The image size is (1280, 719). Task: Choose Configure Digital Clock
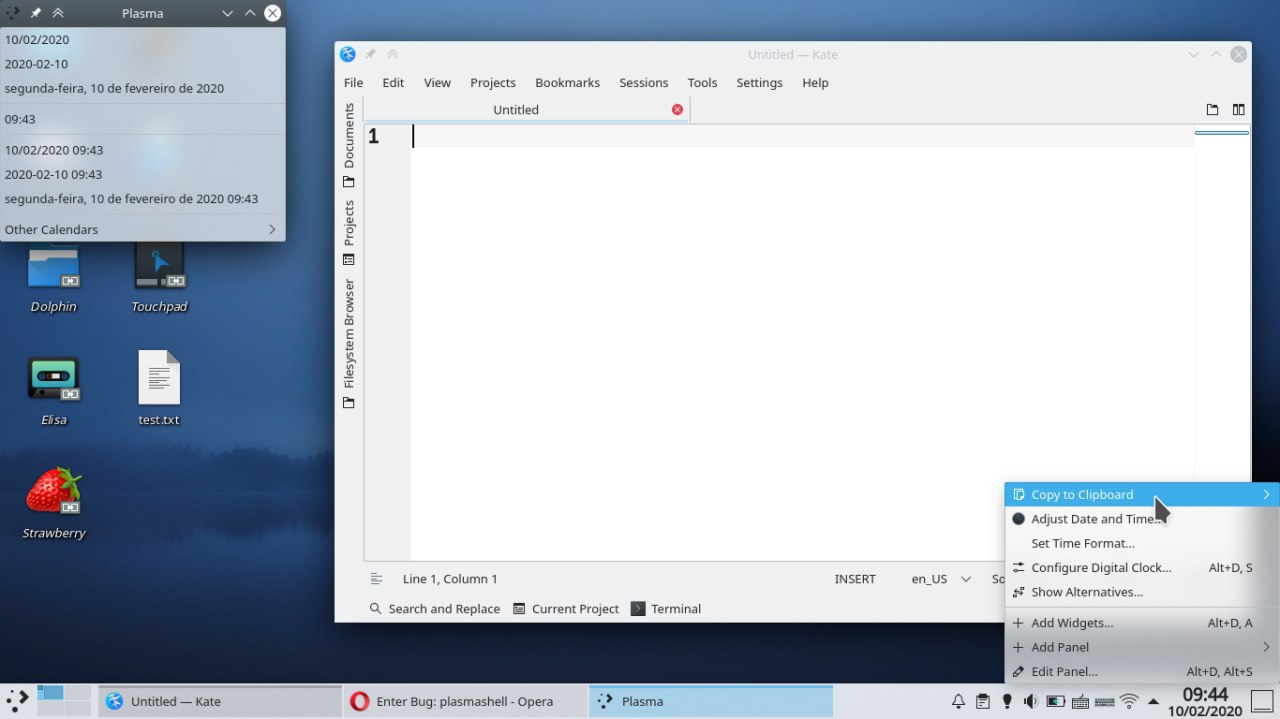[1142, 568]
